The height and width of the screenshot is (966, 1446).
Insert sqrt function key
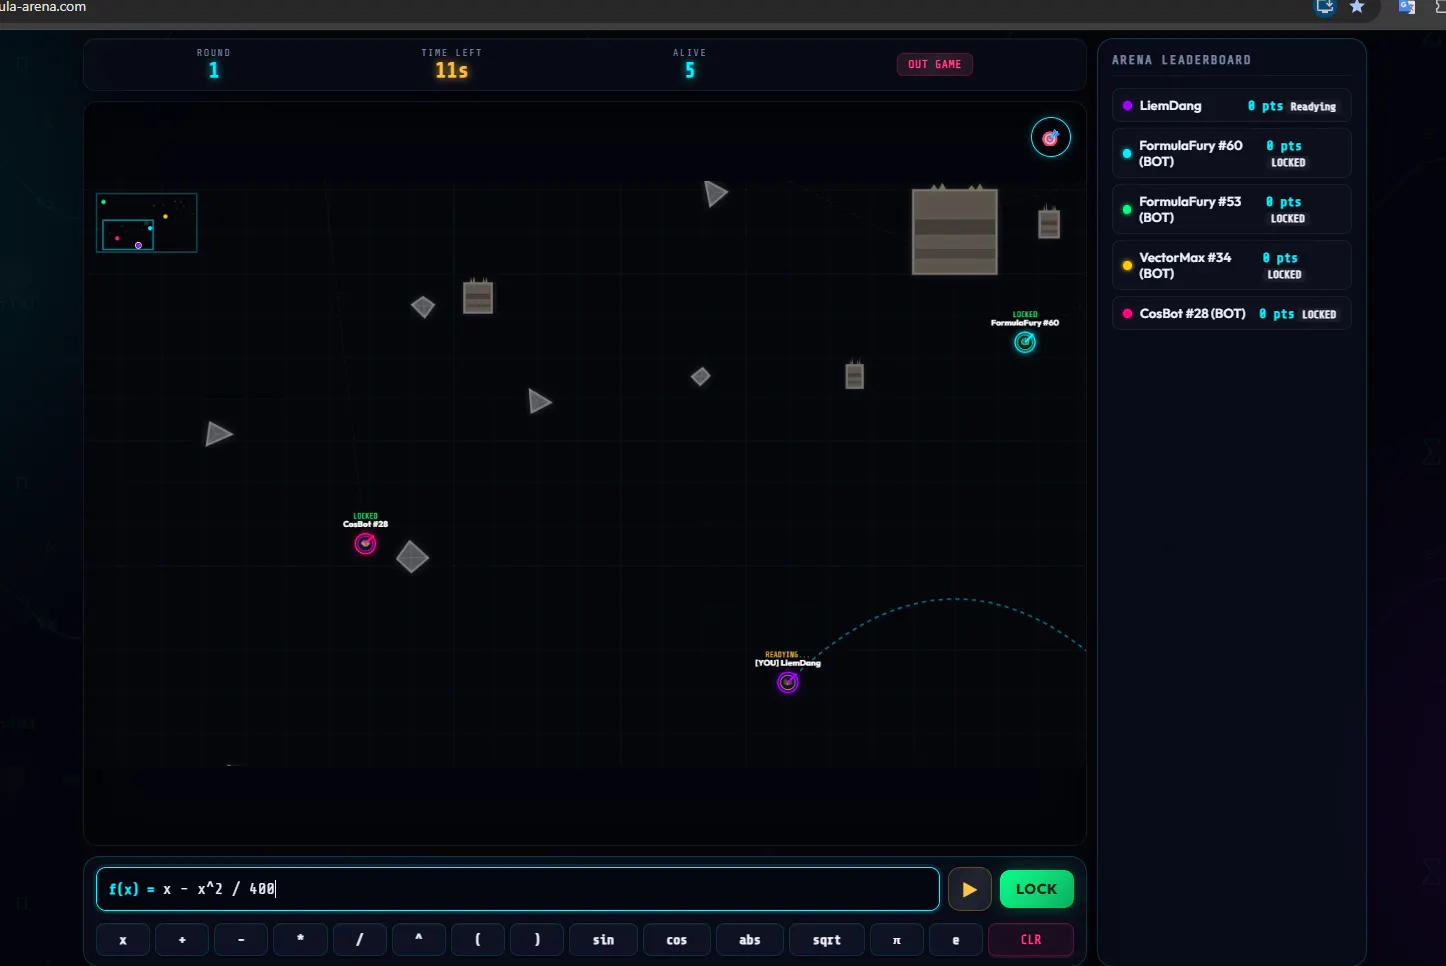tap(827, 940)
